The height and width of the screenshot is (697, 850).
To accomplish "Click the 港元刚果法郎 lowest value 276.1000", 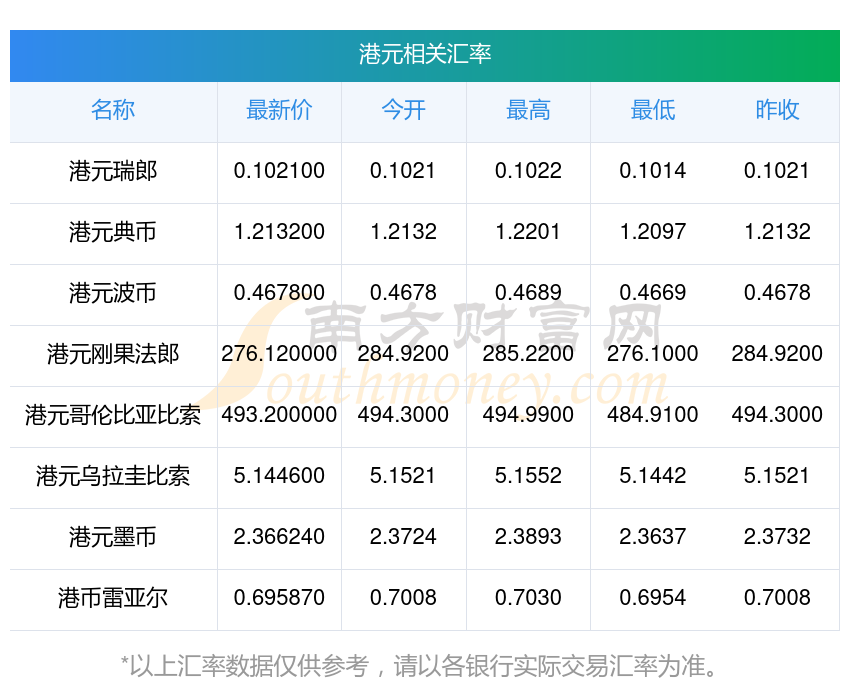I will pos(653,354).
